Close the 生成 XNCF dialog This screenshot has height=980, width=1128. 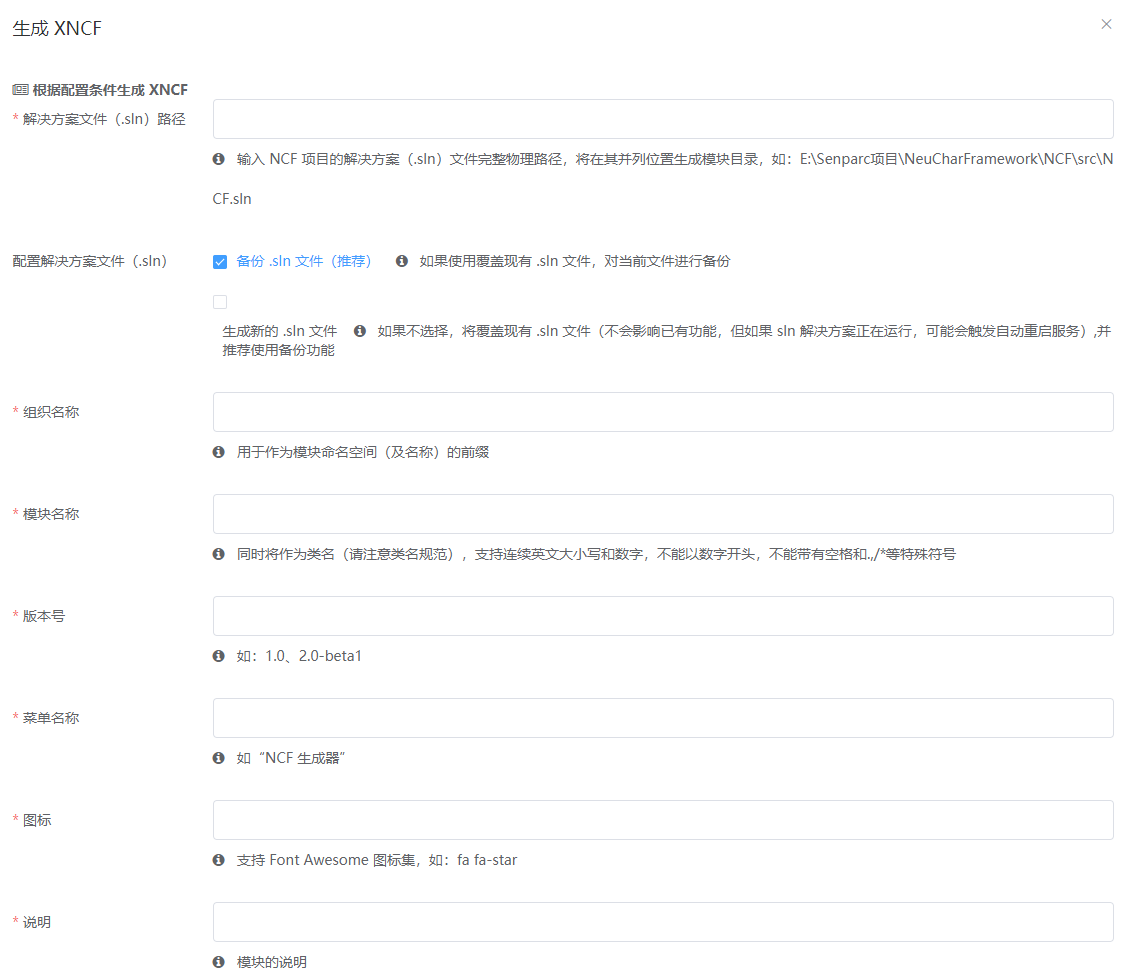click(x=1106, y=24)
